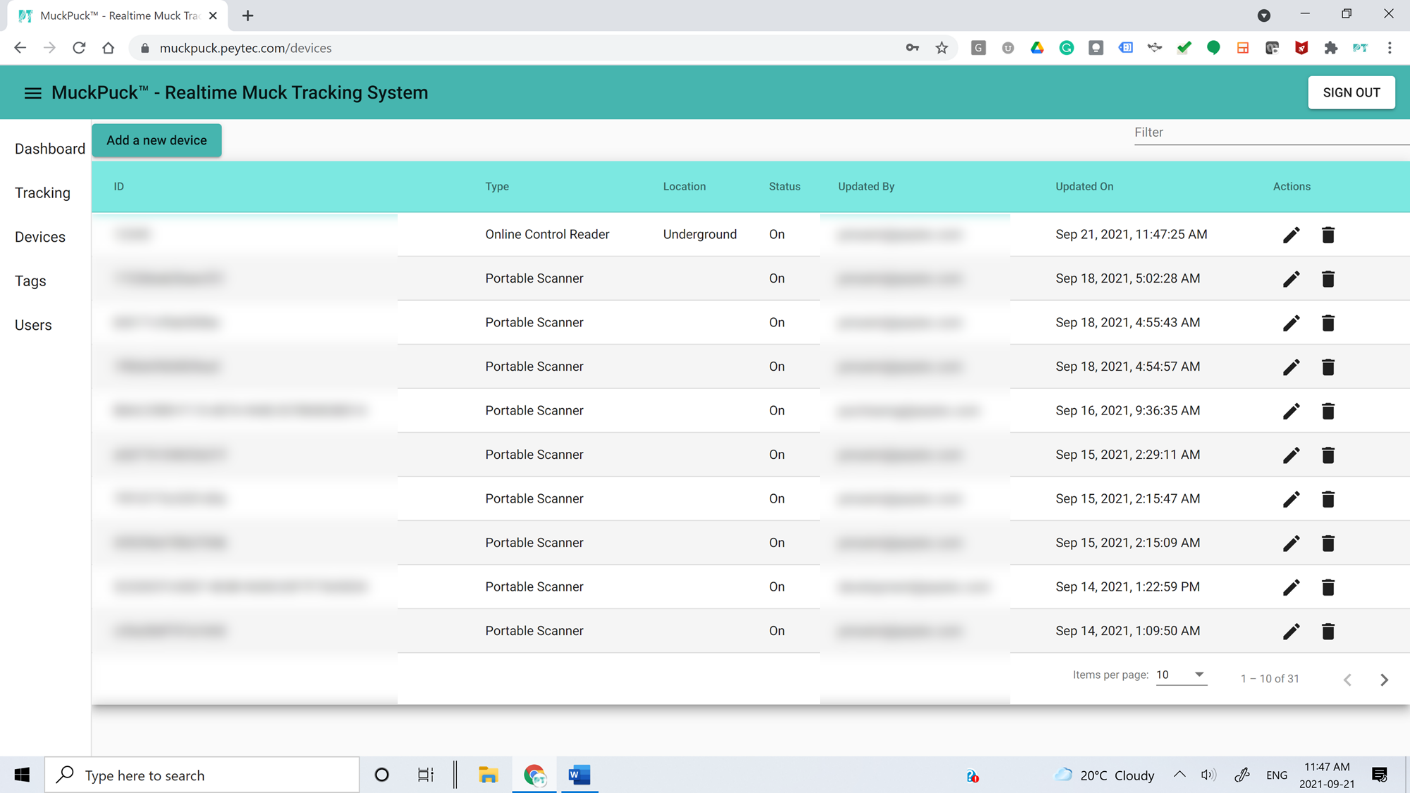The height and width of the screenshot is (793, 1410).
Task: Edit device updated Sep 18, 4:55:43 AM
Action: tap(1291, 323)
